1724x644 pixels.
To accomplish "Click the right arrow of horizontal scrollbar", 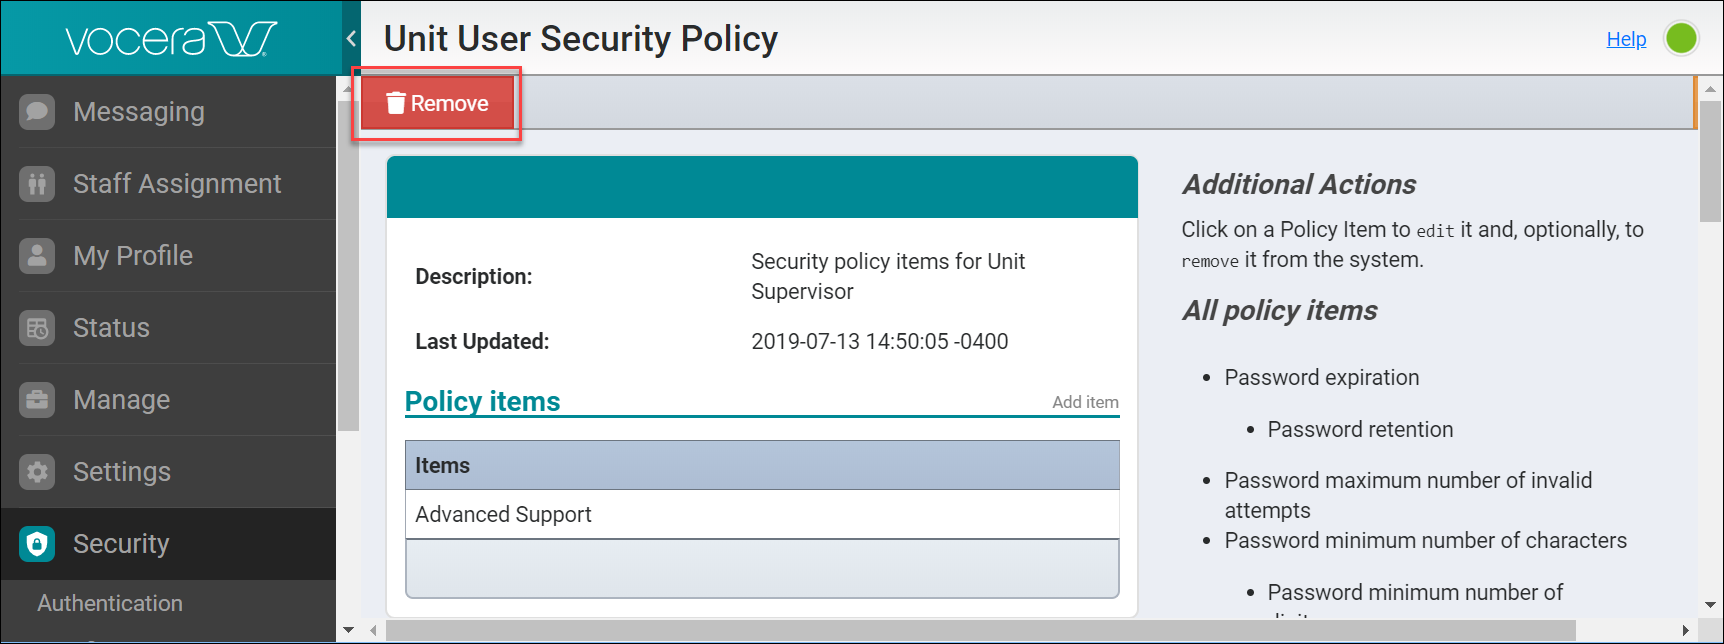I will [1686, 630].
